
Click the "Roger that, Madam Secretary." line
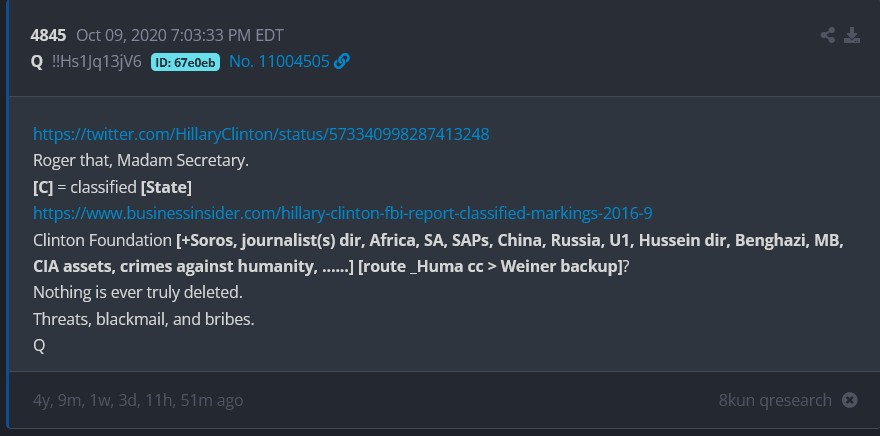pyautogui.click(x=141, y=160)
